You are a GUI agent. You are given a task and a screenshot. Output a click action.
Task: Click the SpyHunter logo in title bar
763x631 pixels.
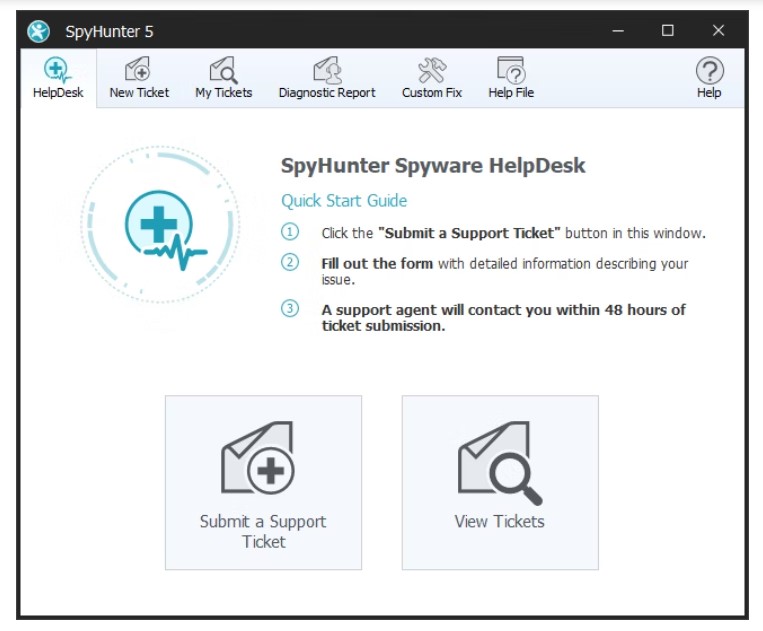pyautogui.click(x=38, y=32)
